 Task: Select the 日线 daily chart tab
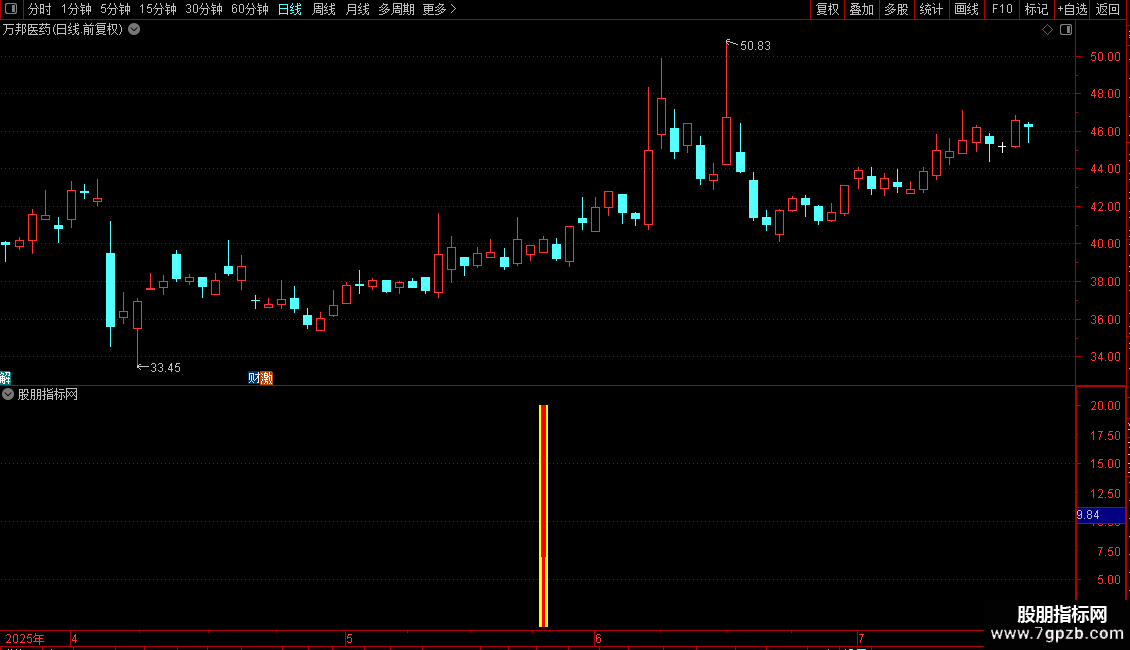[290, 9]
